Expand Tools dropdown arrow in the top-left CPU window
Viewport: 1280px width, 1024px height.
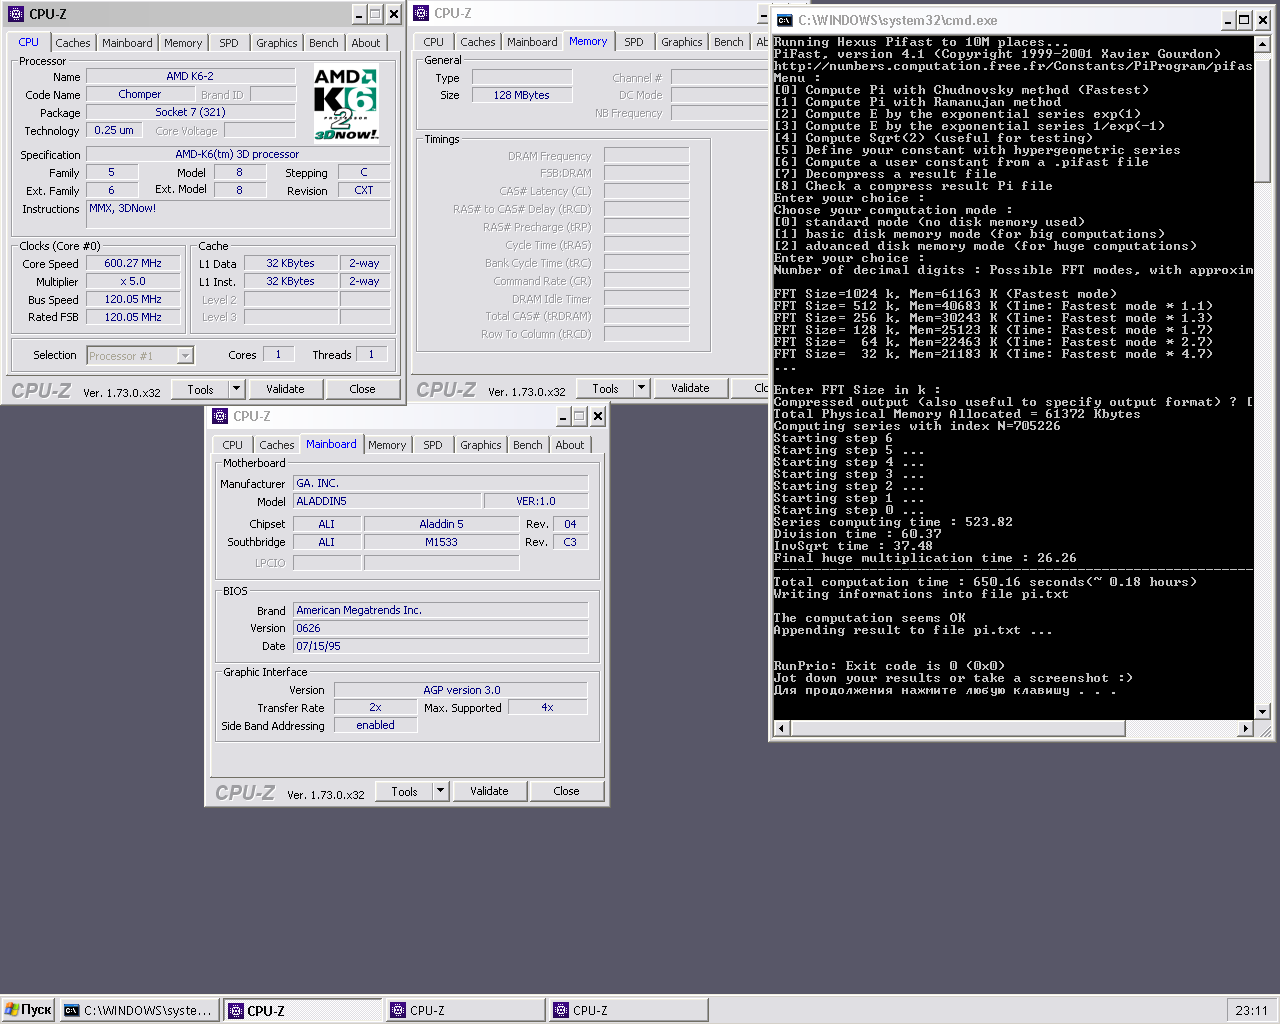[x=237, y=389]
